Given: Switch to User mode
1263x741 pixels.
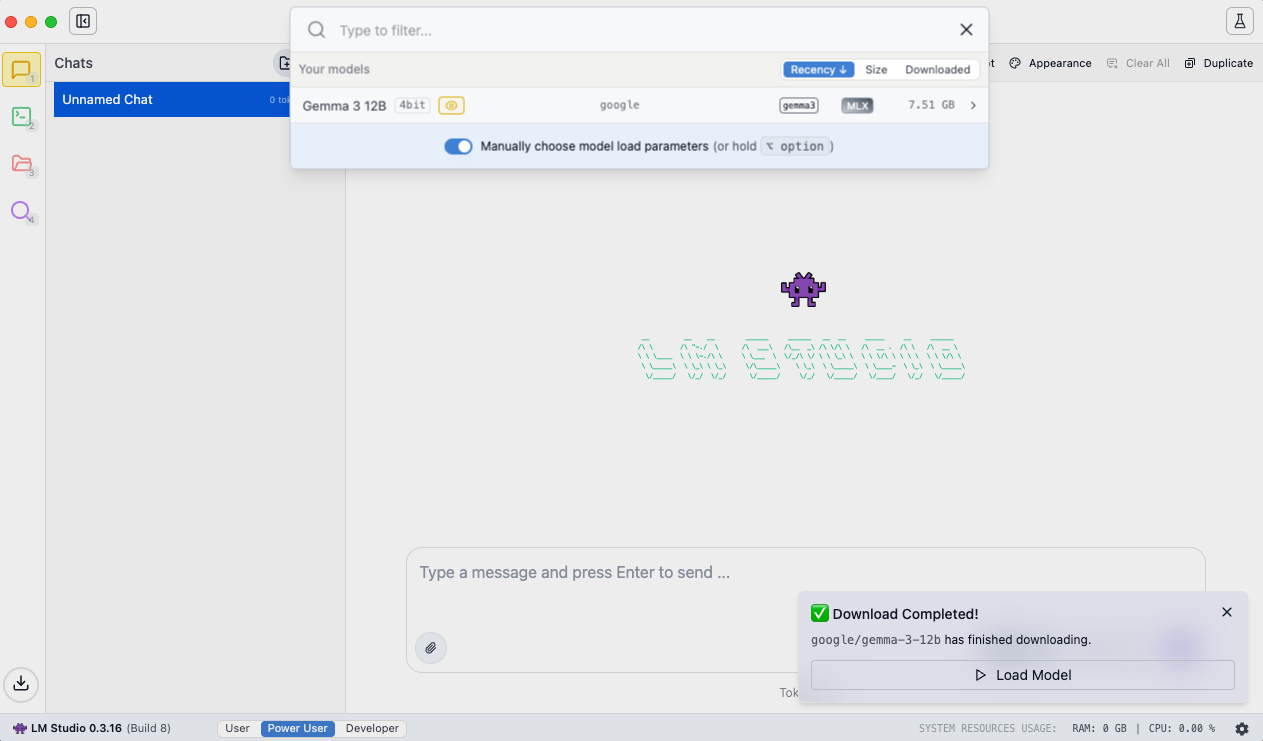Looking at the screenshot, I should pos(238,728).
